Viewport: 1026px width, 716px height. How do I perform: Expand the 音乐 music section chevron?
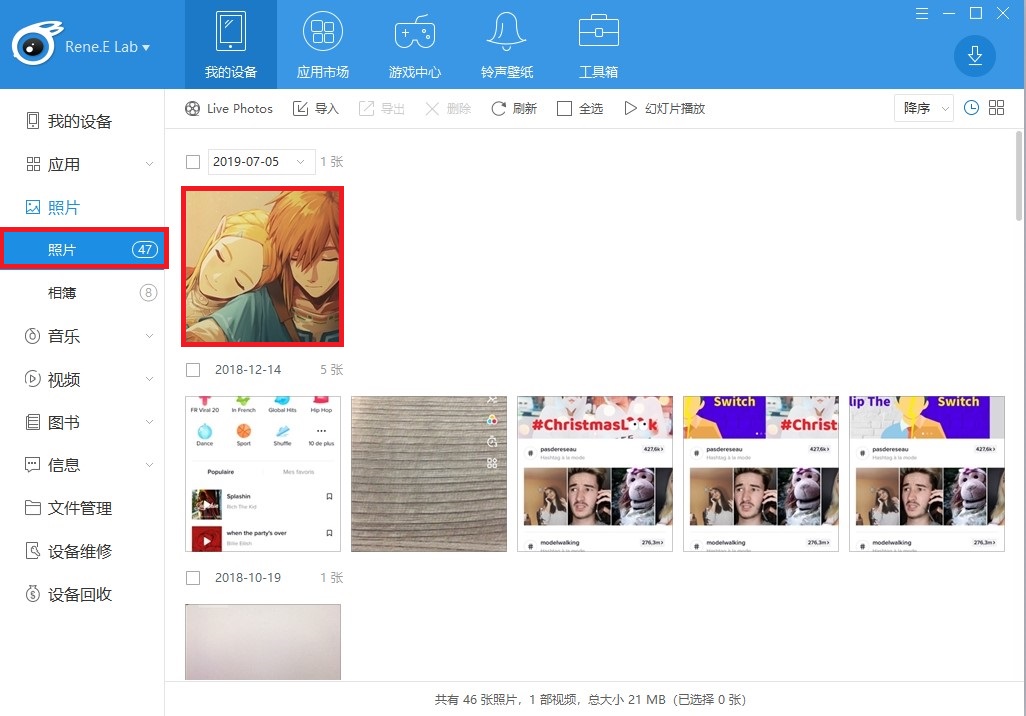pos(149,336)
